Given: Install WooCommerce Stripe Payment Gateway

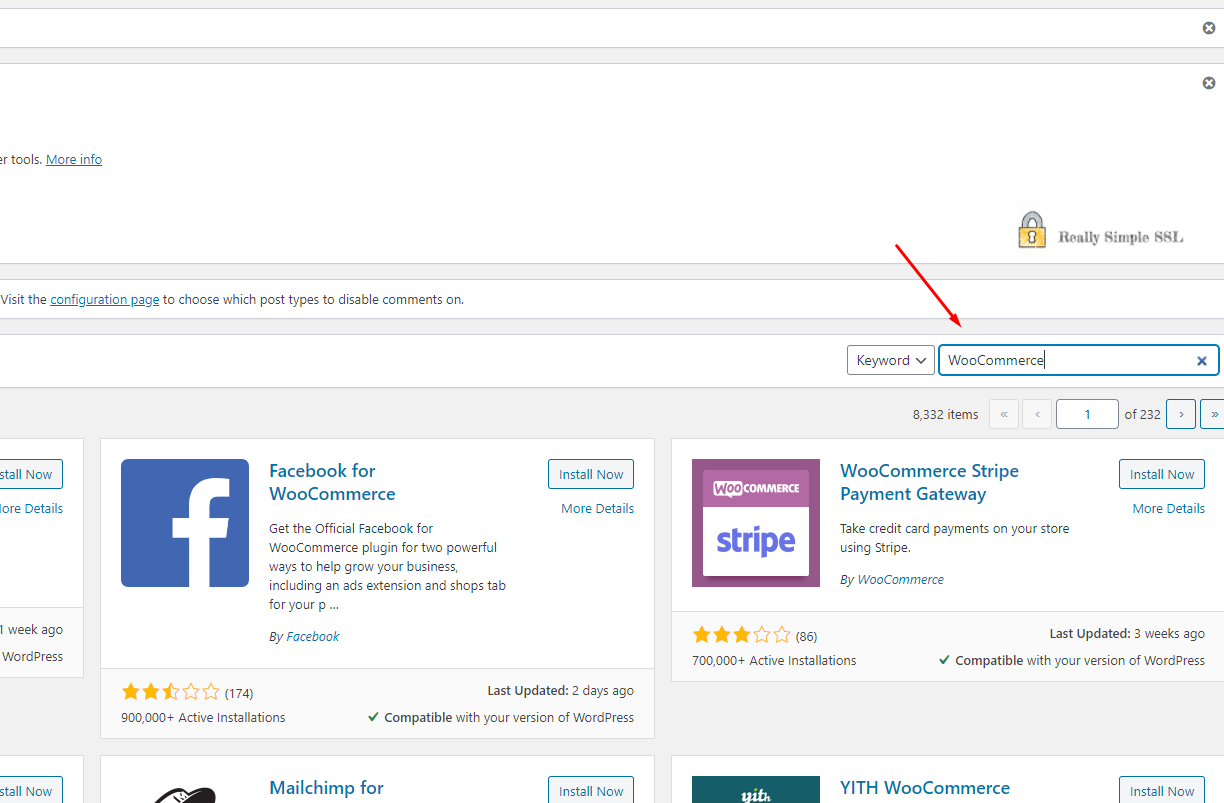Looking at the screenshot, I should (x=1162, y=475).
